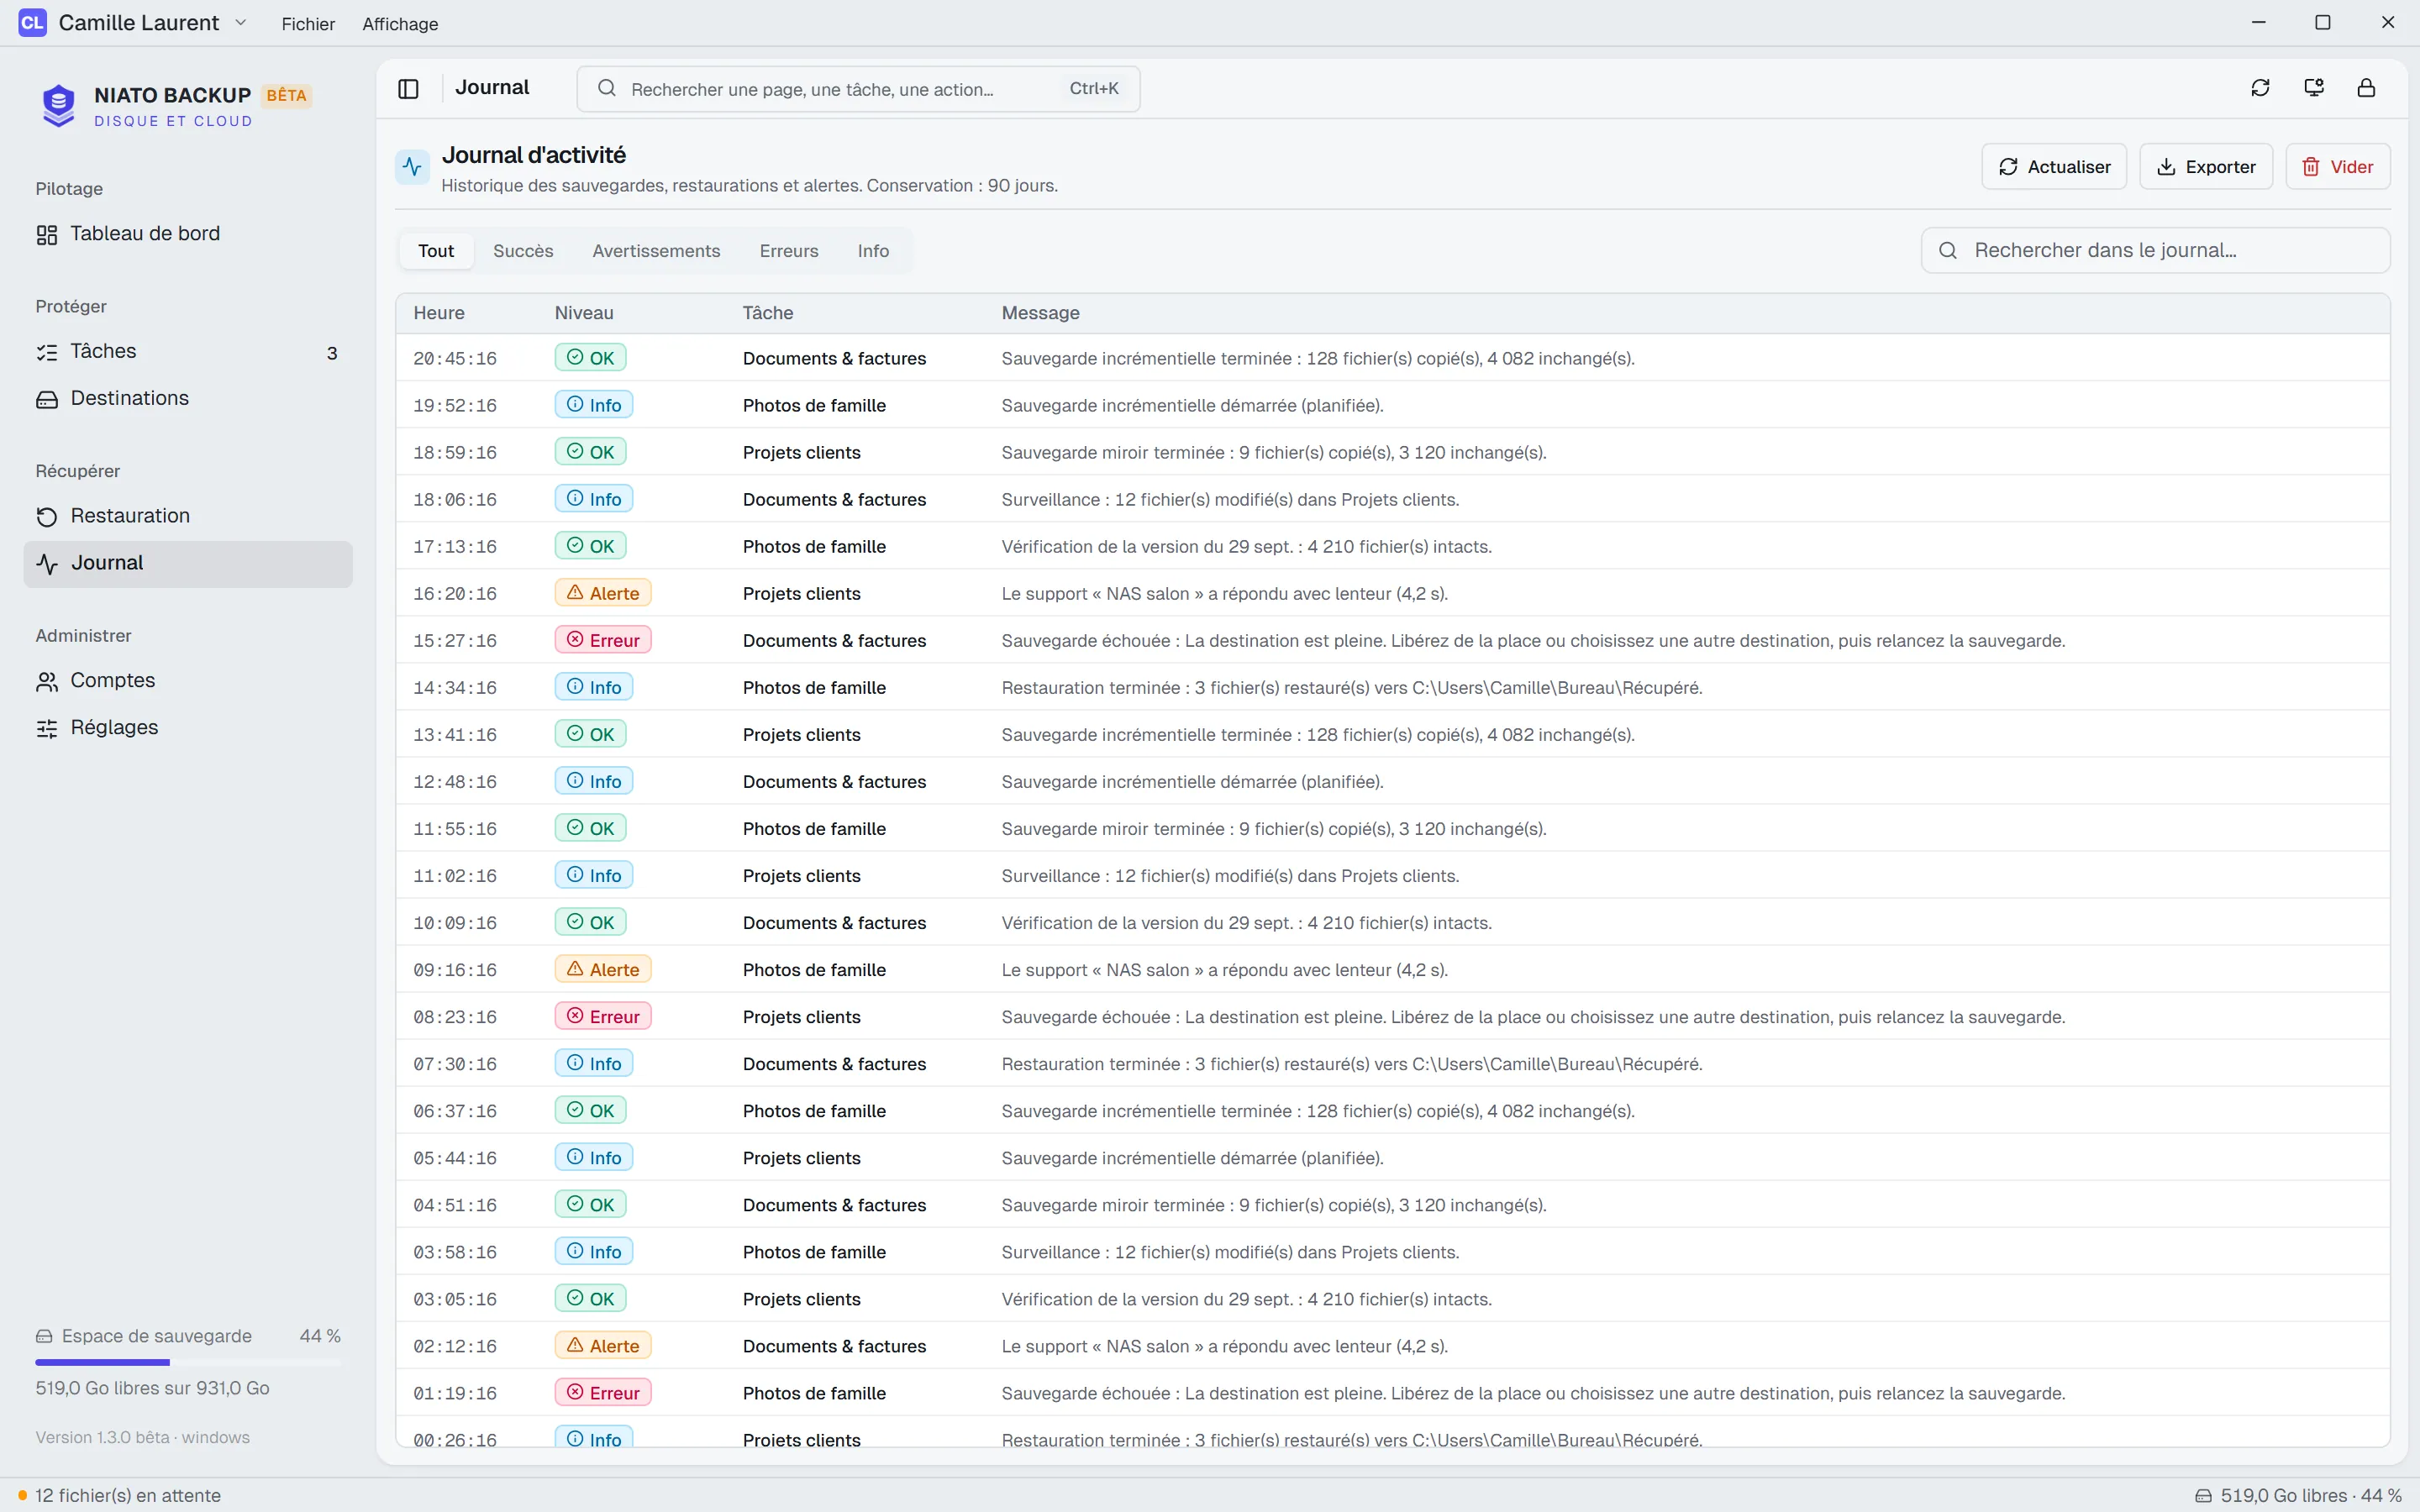The image size is (2420, 1512).
Task: Click the Niveau column header
Action: coord(584,313)
